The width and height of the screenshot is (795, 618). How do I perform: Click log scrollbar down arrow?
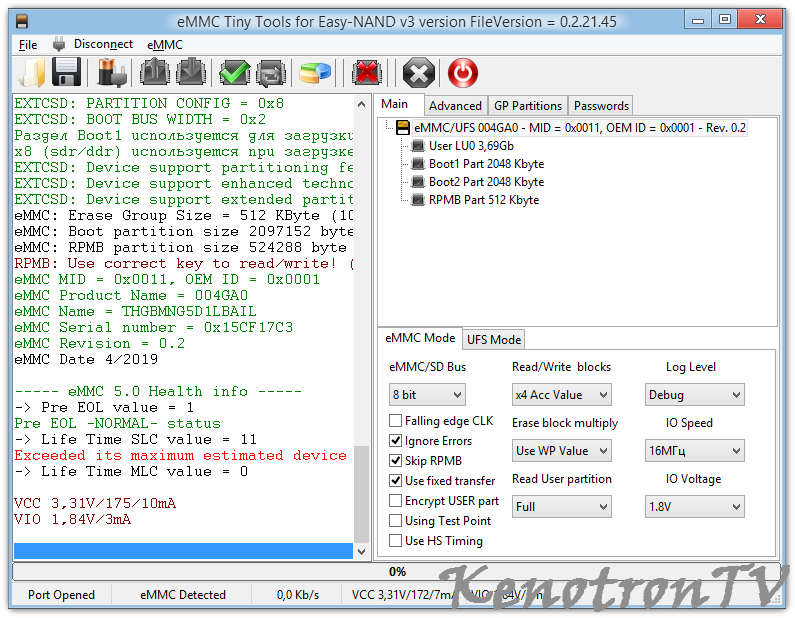coord(361,551)
